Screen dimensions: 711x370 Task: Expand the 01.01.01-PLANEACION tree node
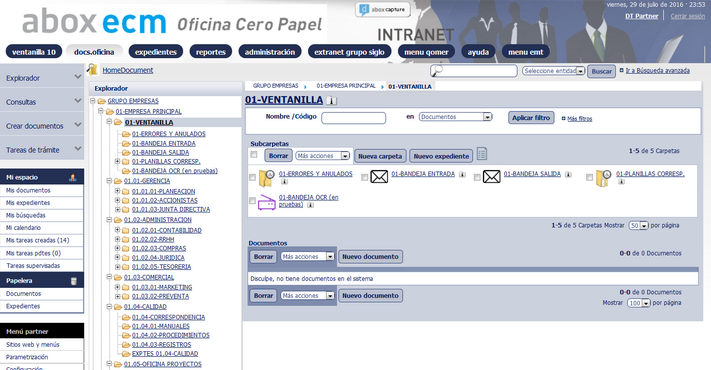117,191
